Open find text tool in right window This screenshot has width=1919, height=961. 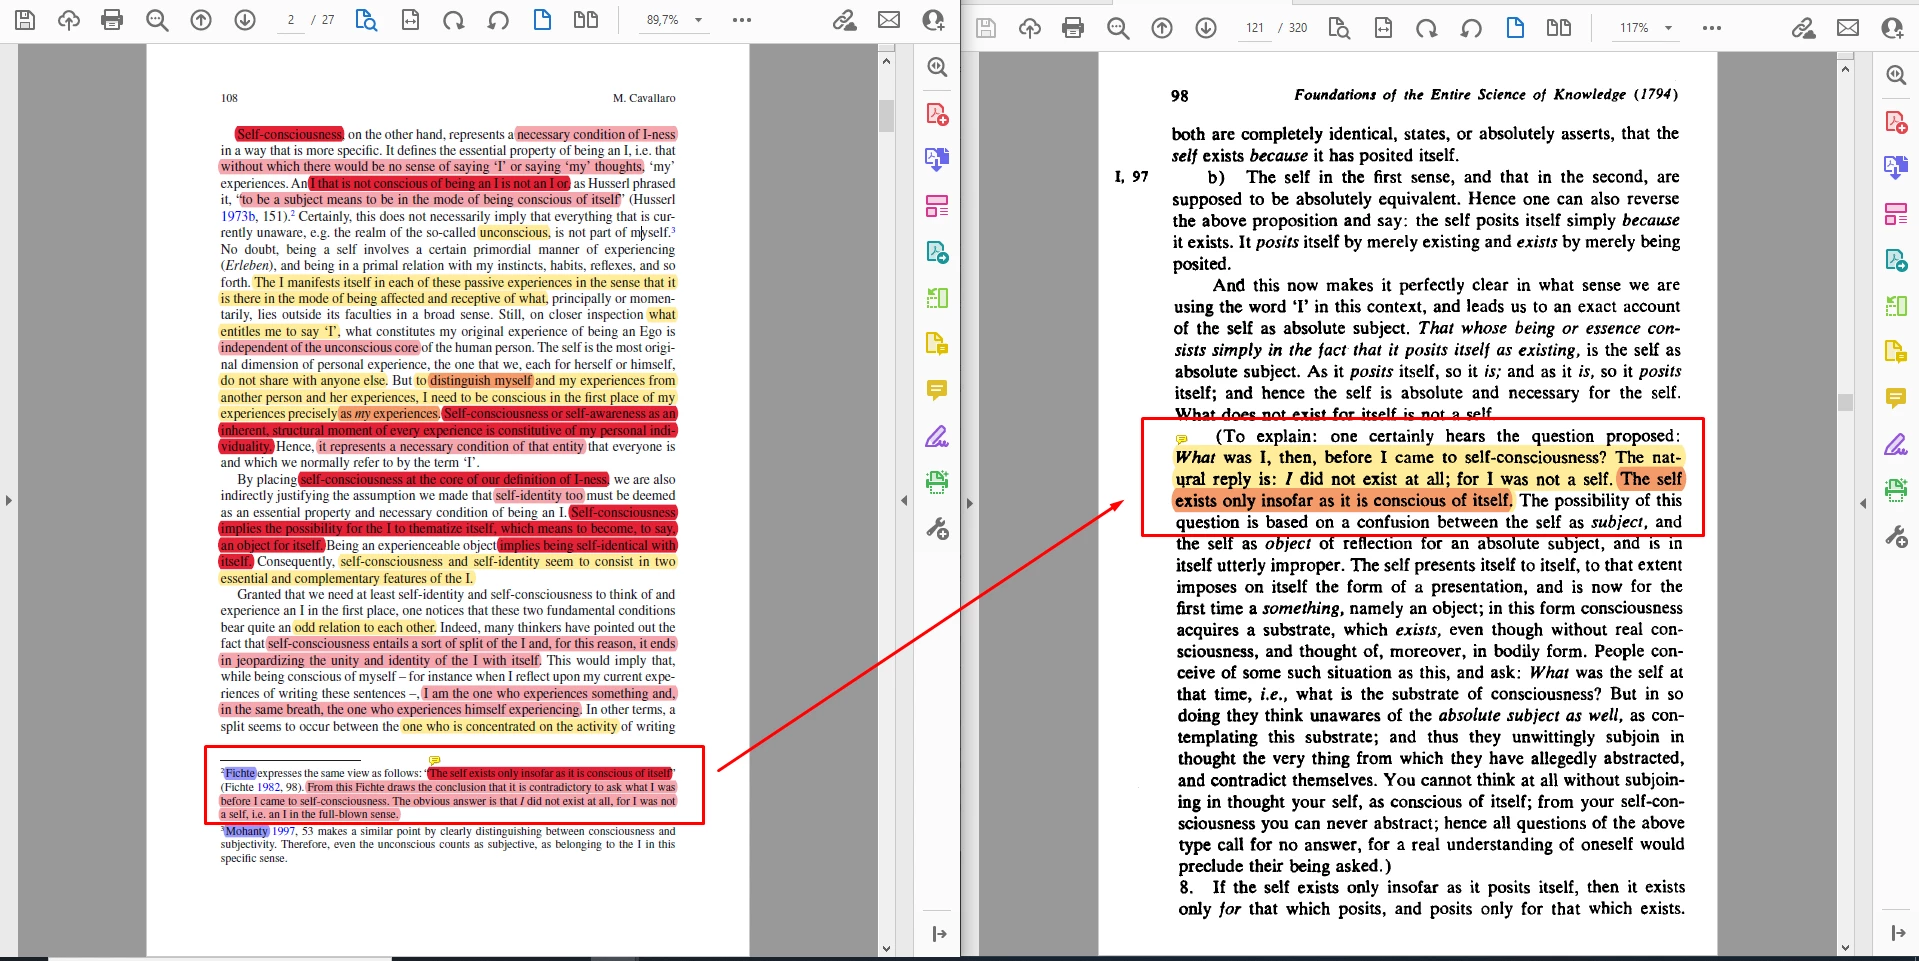pyautogui.click(x=1339, y=28)
